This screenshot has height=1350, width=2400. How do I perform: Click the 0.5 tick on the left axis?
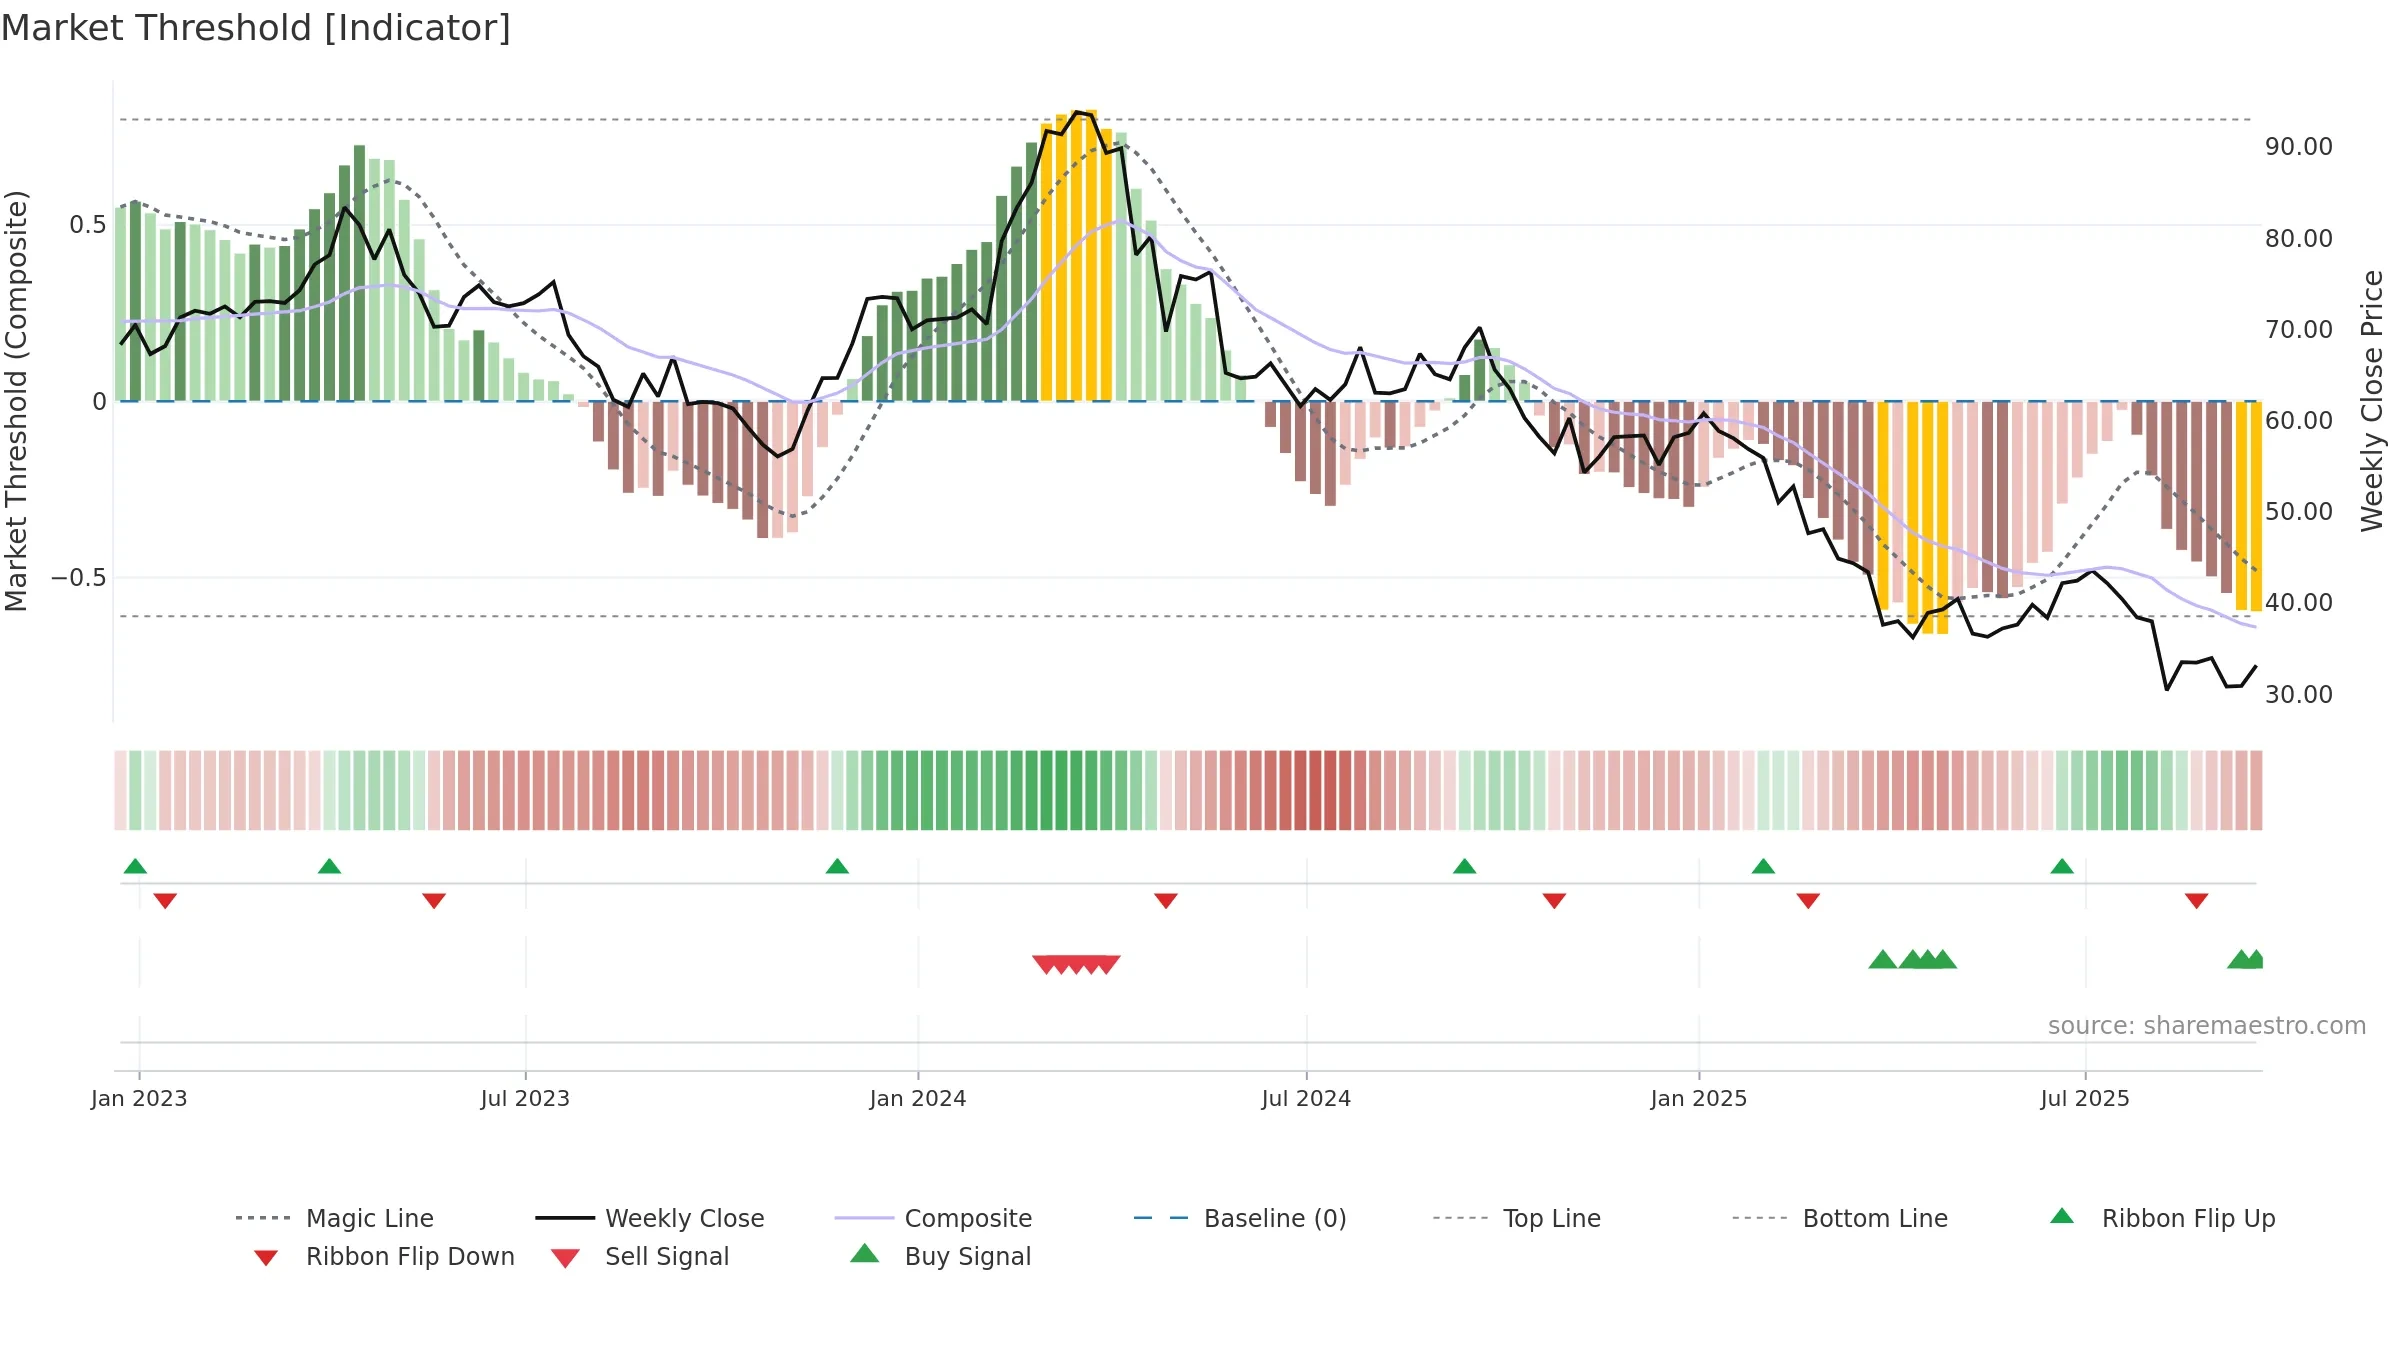coord(87,225)
